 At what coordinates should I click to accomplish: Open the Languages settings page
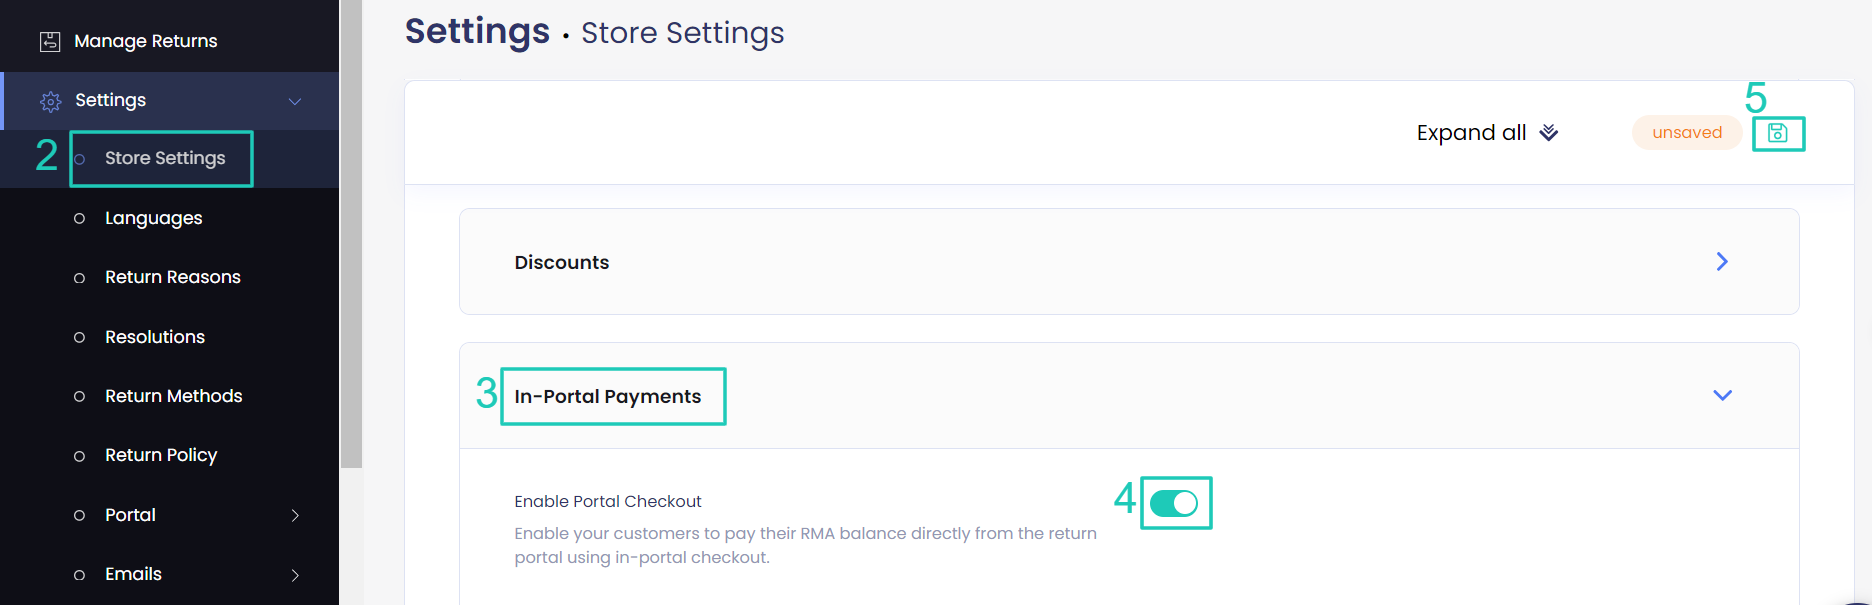point(153,218)
